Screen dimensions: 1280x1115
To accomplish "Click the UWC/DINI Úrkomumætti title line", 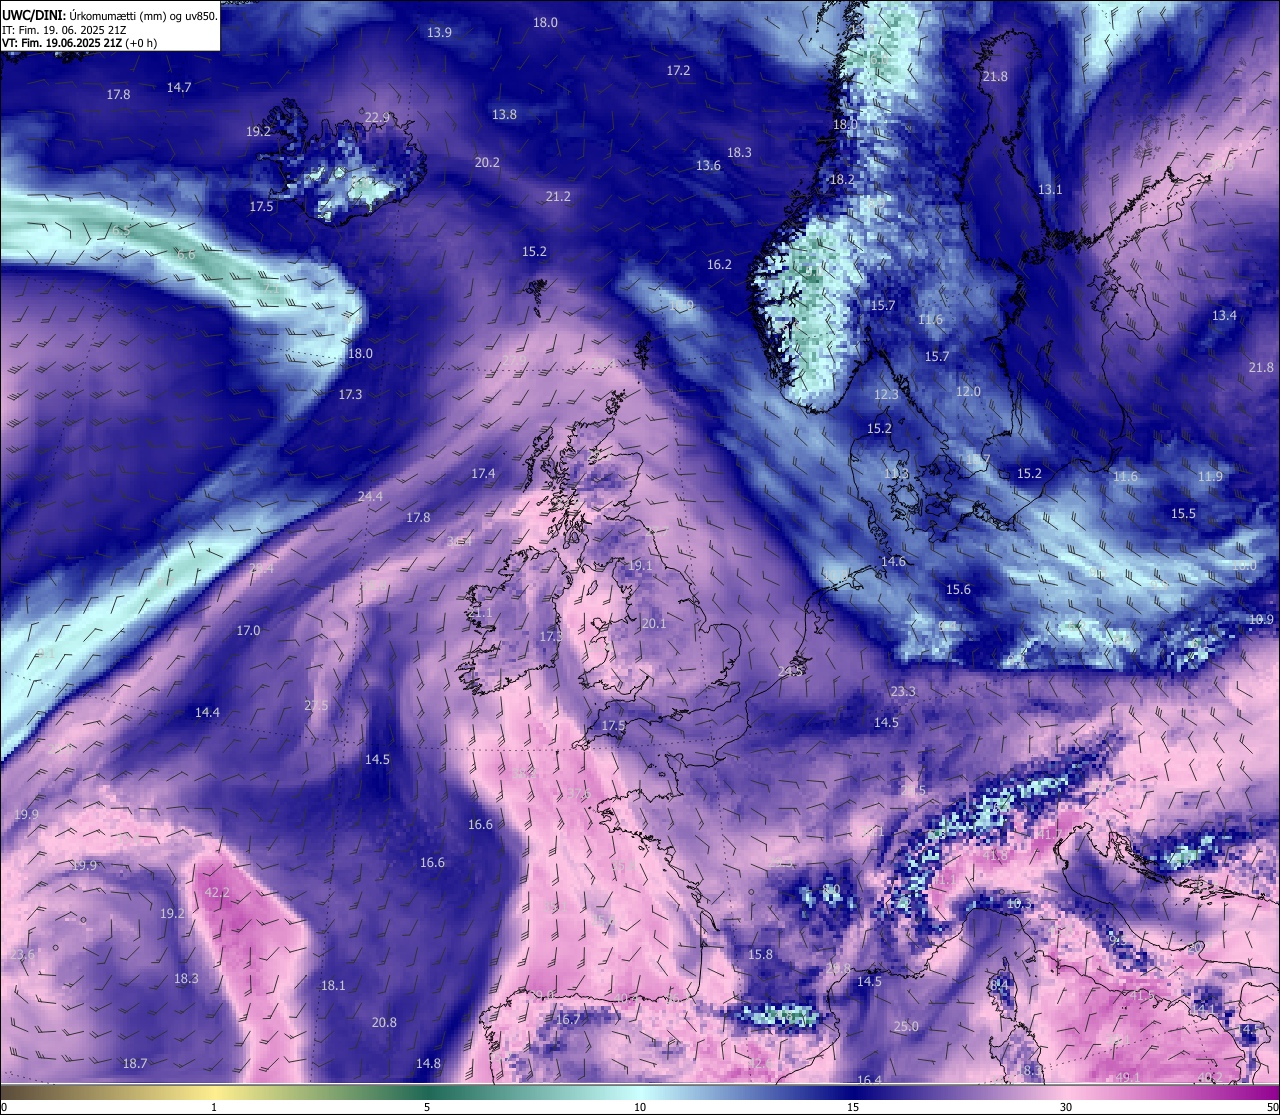I will tap(109, 16).
